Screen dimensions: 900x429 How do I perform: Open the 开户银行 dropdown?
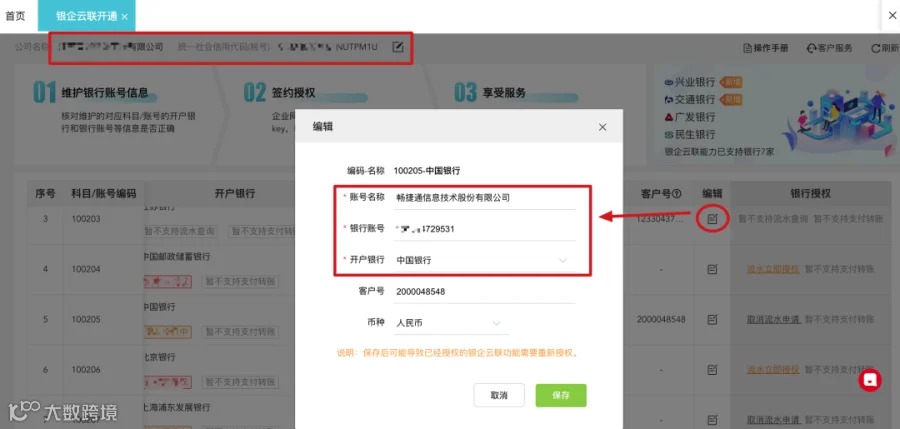pyautogui.click(x=485, y=260)
